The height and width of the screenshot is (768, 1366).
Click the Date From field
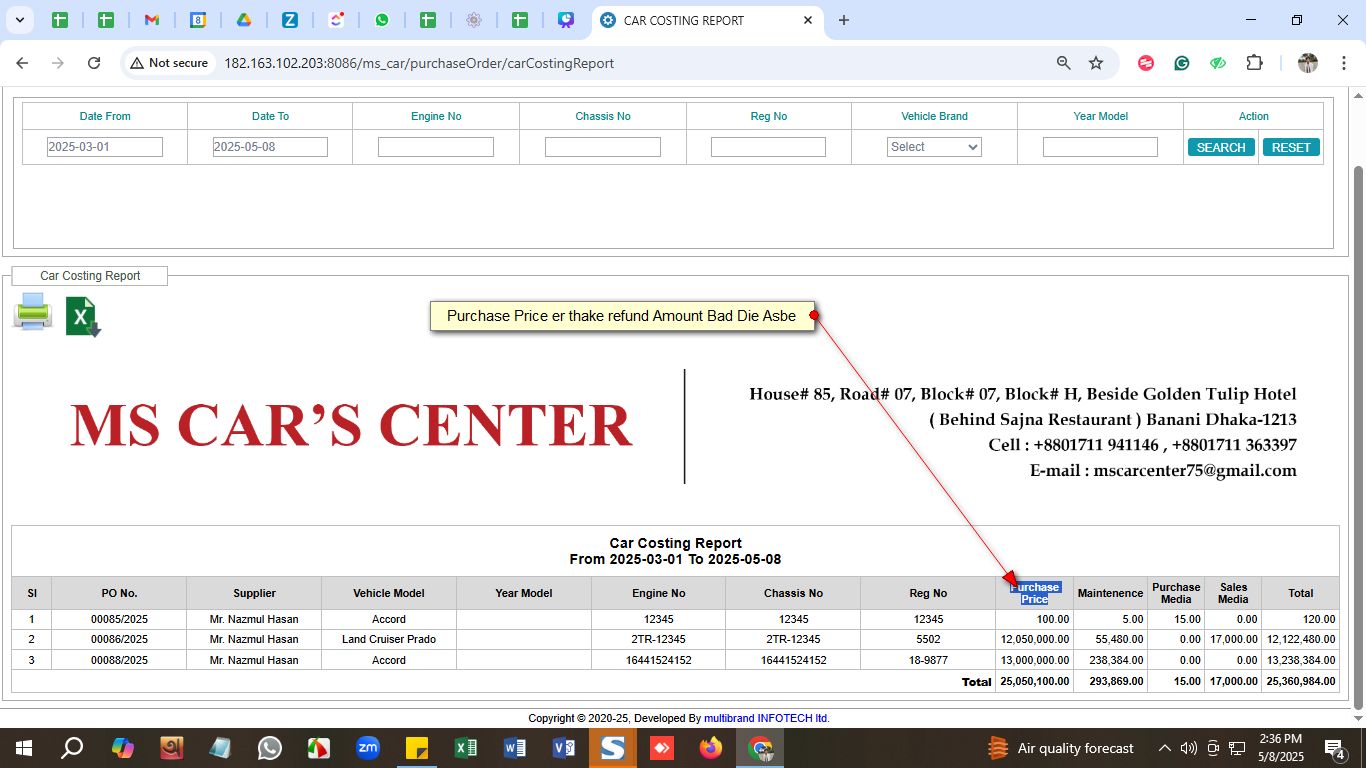tap(105, 147)
